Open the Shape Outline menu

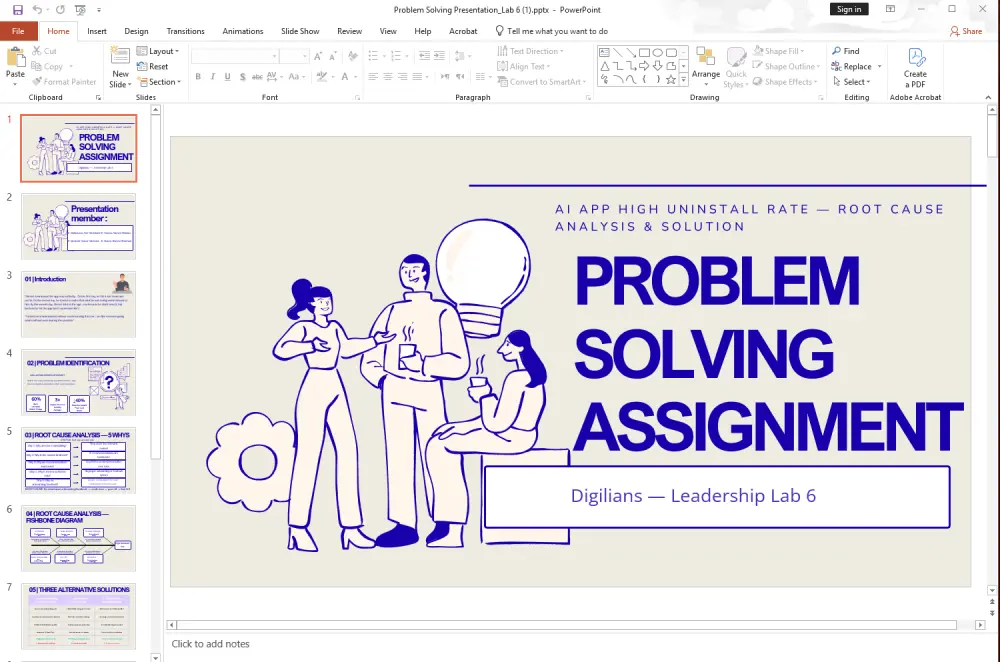tap(786, 66)
